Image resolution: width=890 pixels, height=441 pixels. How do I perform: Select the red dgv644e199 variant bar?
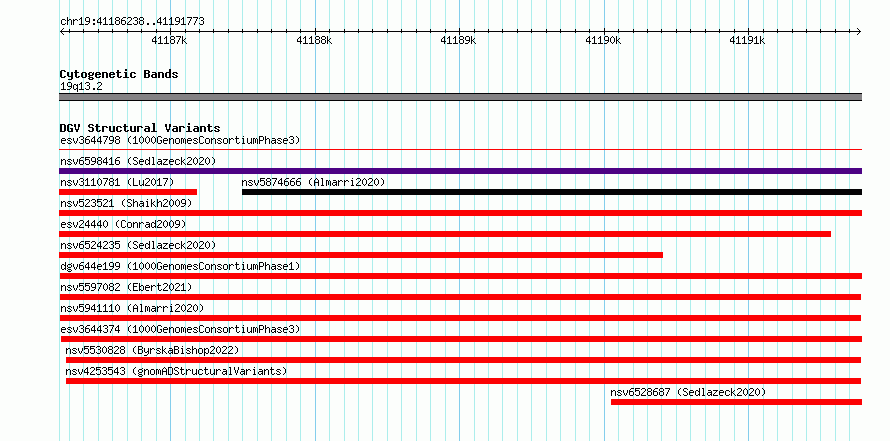point(460,276)
